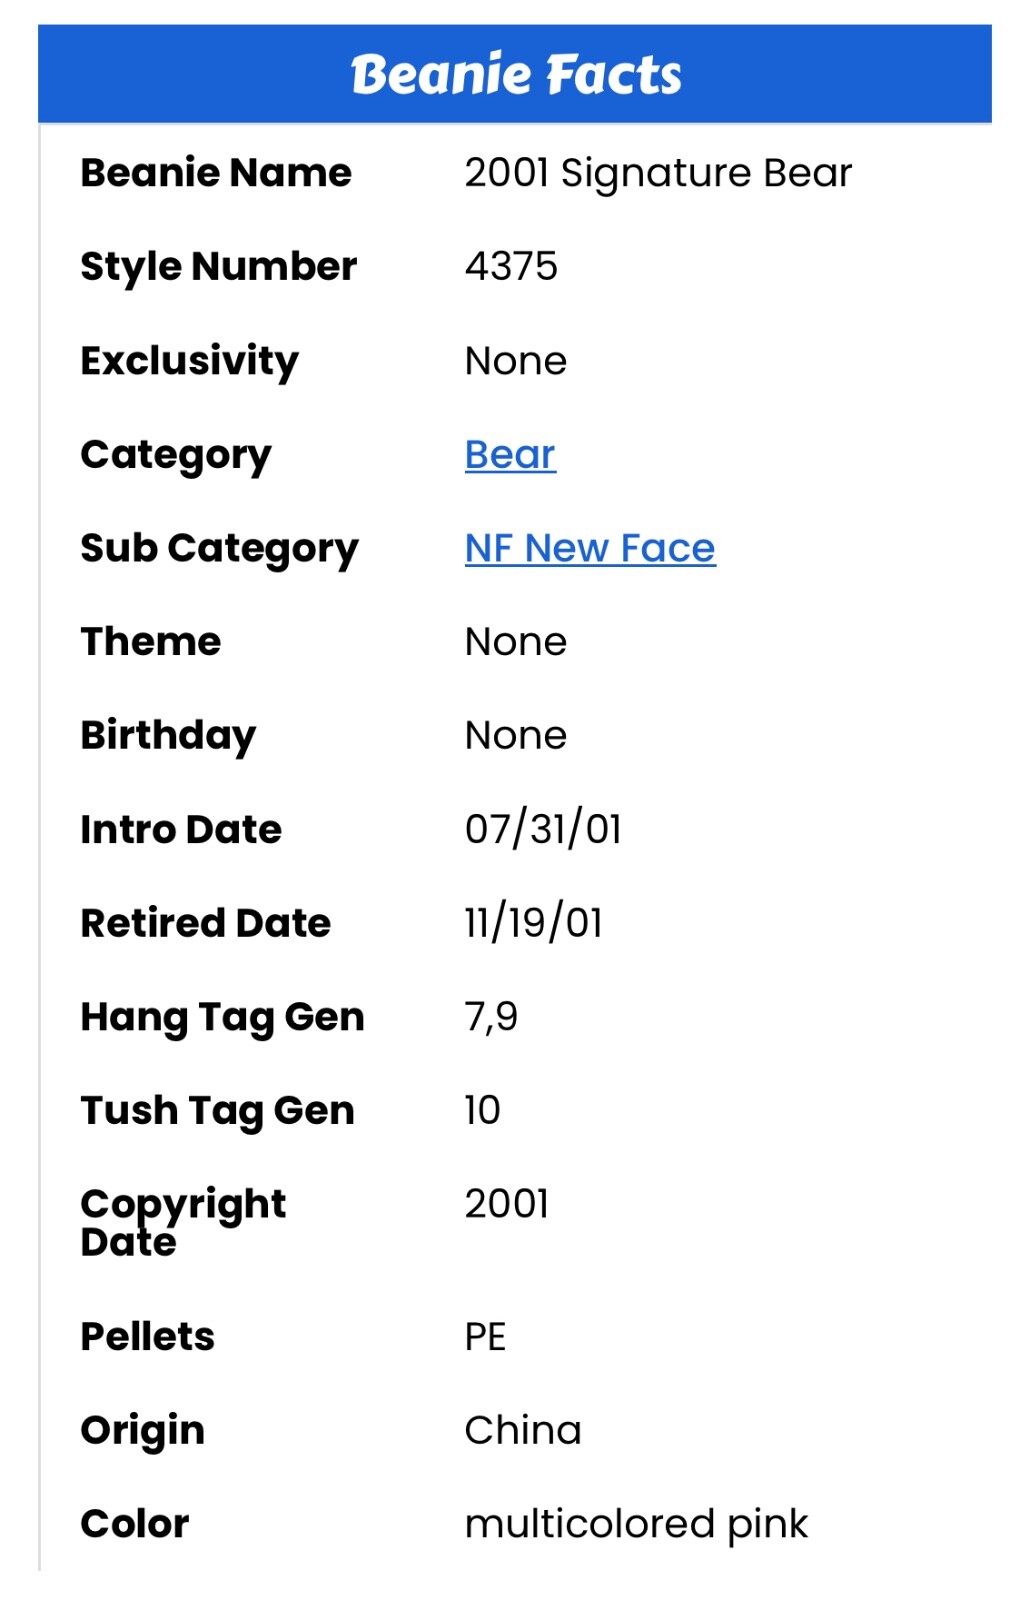Image resolution: width=1030 pixels, height=1600 pixels.
Task: Click the Copyright Date label
Action: pyautogui.click(x=183, y=1222)
